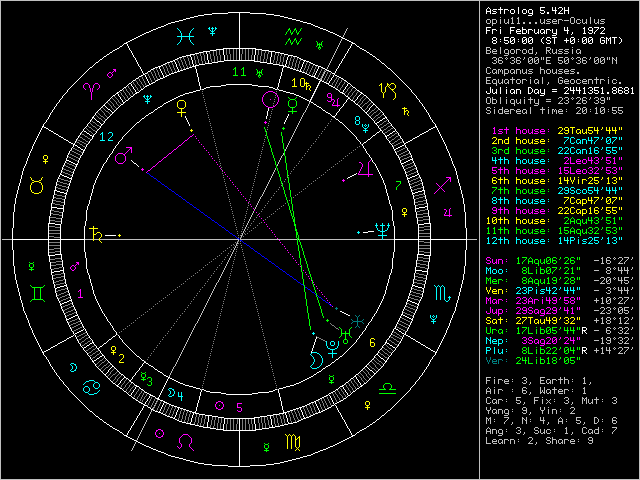Select the 'Fri February 4, 1972' date line
Image resolution: width=640 pixels, height=480 pixels.
(x=545, y=31)
